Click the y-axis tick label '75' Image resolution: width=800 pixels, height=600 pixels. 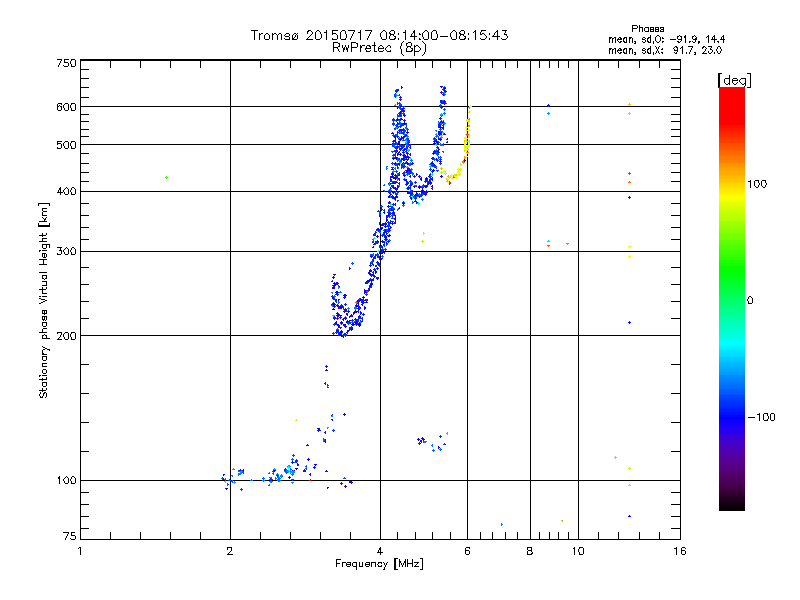(x=70, y=536)
